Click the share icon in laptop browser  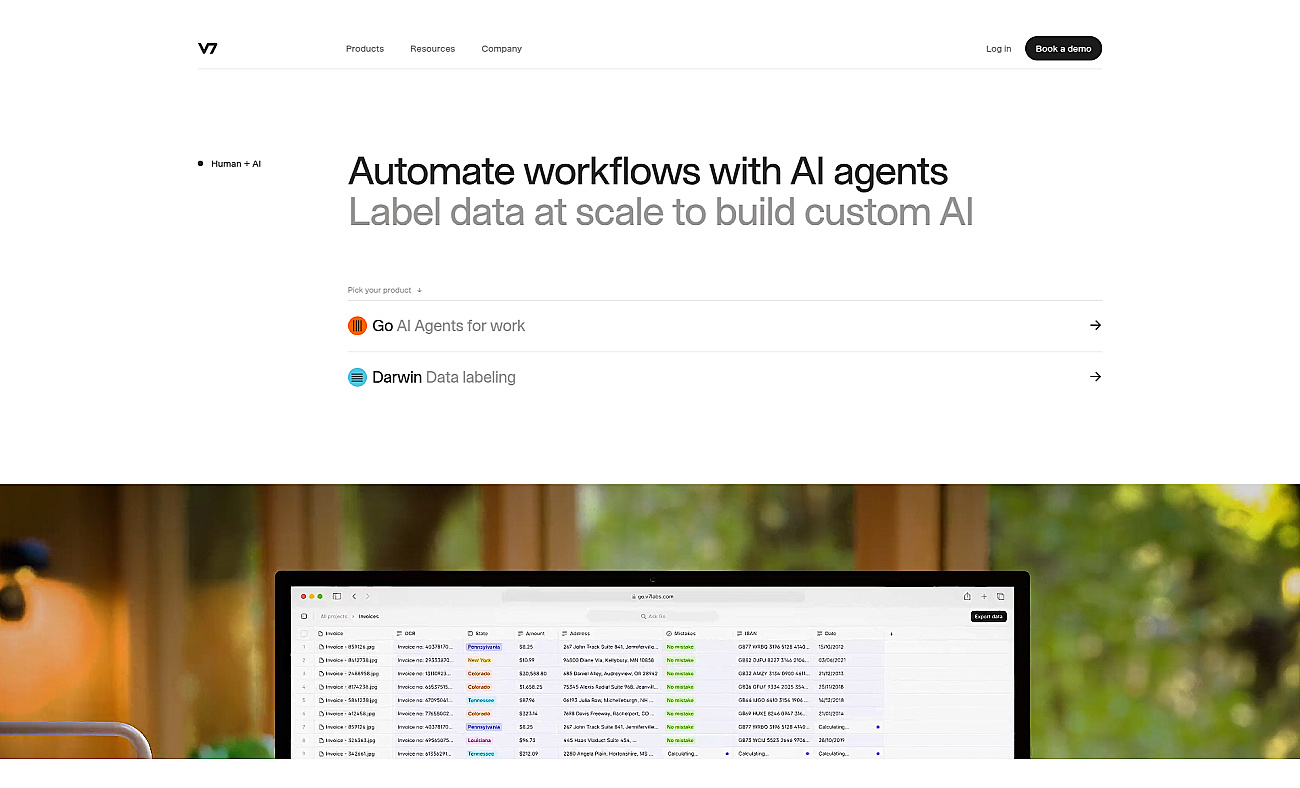coord(967,596)
